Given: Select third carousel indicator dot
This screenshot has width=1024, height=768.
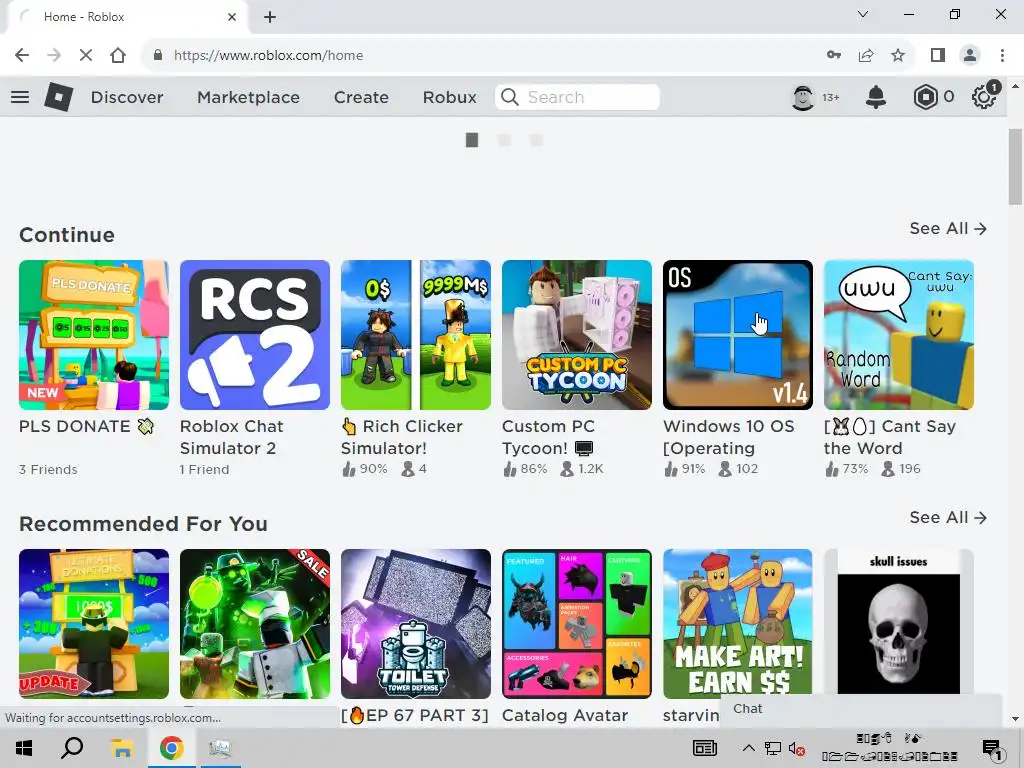Looking at the screenshot, I should tap(536, 140).
